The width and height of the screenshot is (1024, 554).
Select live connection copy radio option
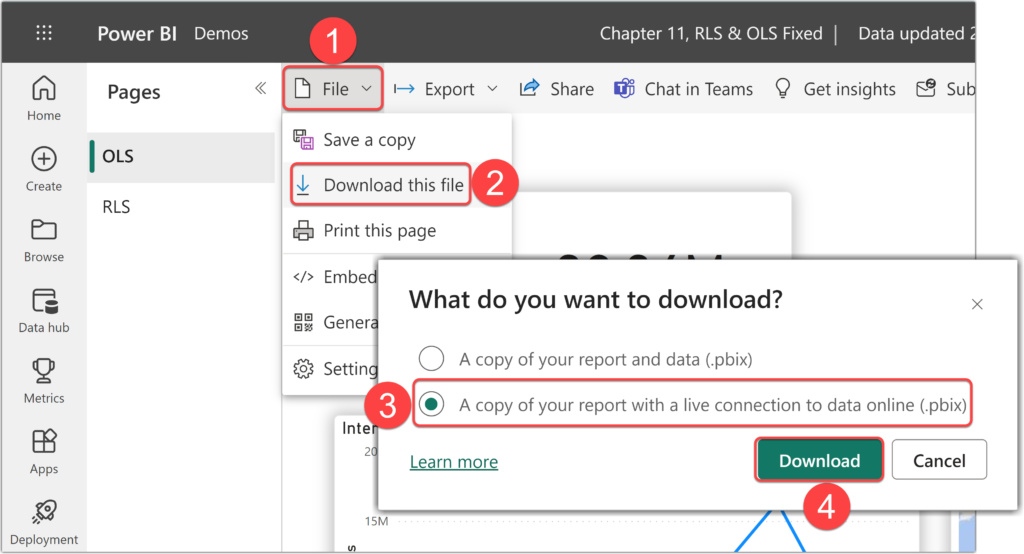432,404
